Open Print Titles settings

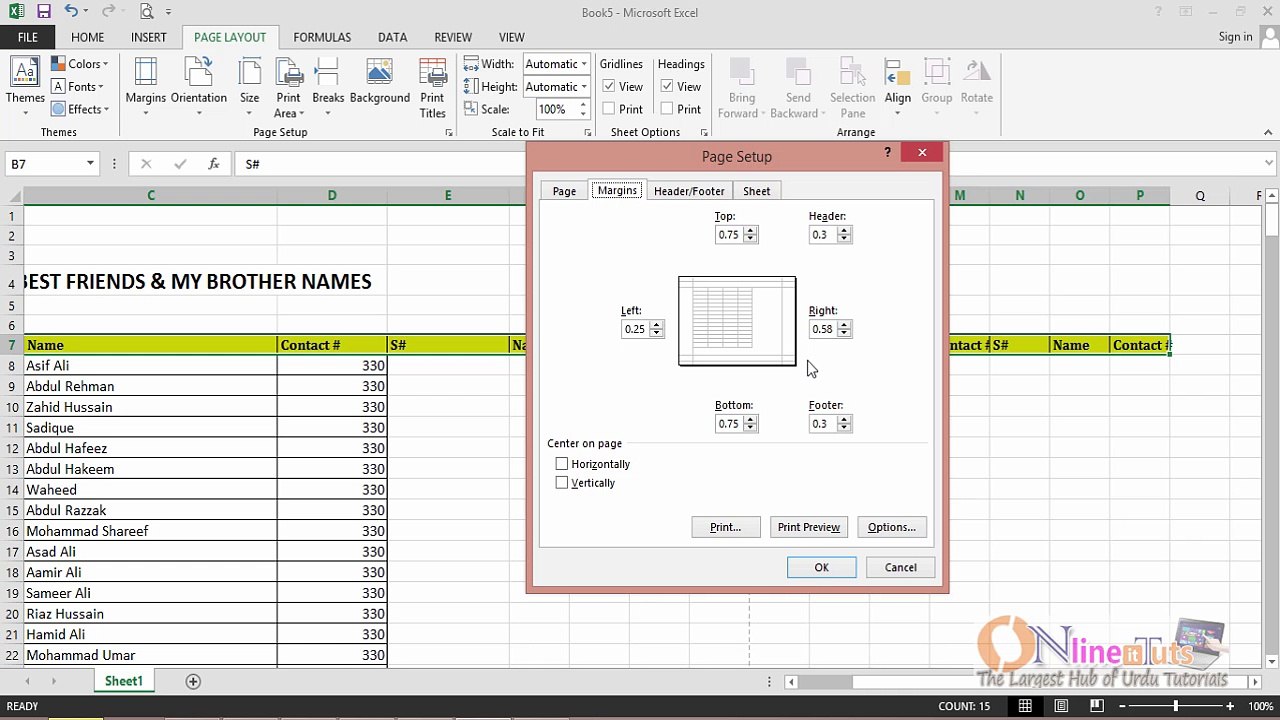point(432,87)
